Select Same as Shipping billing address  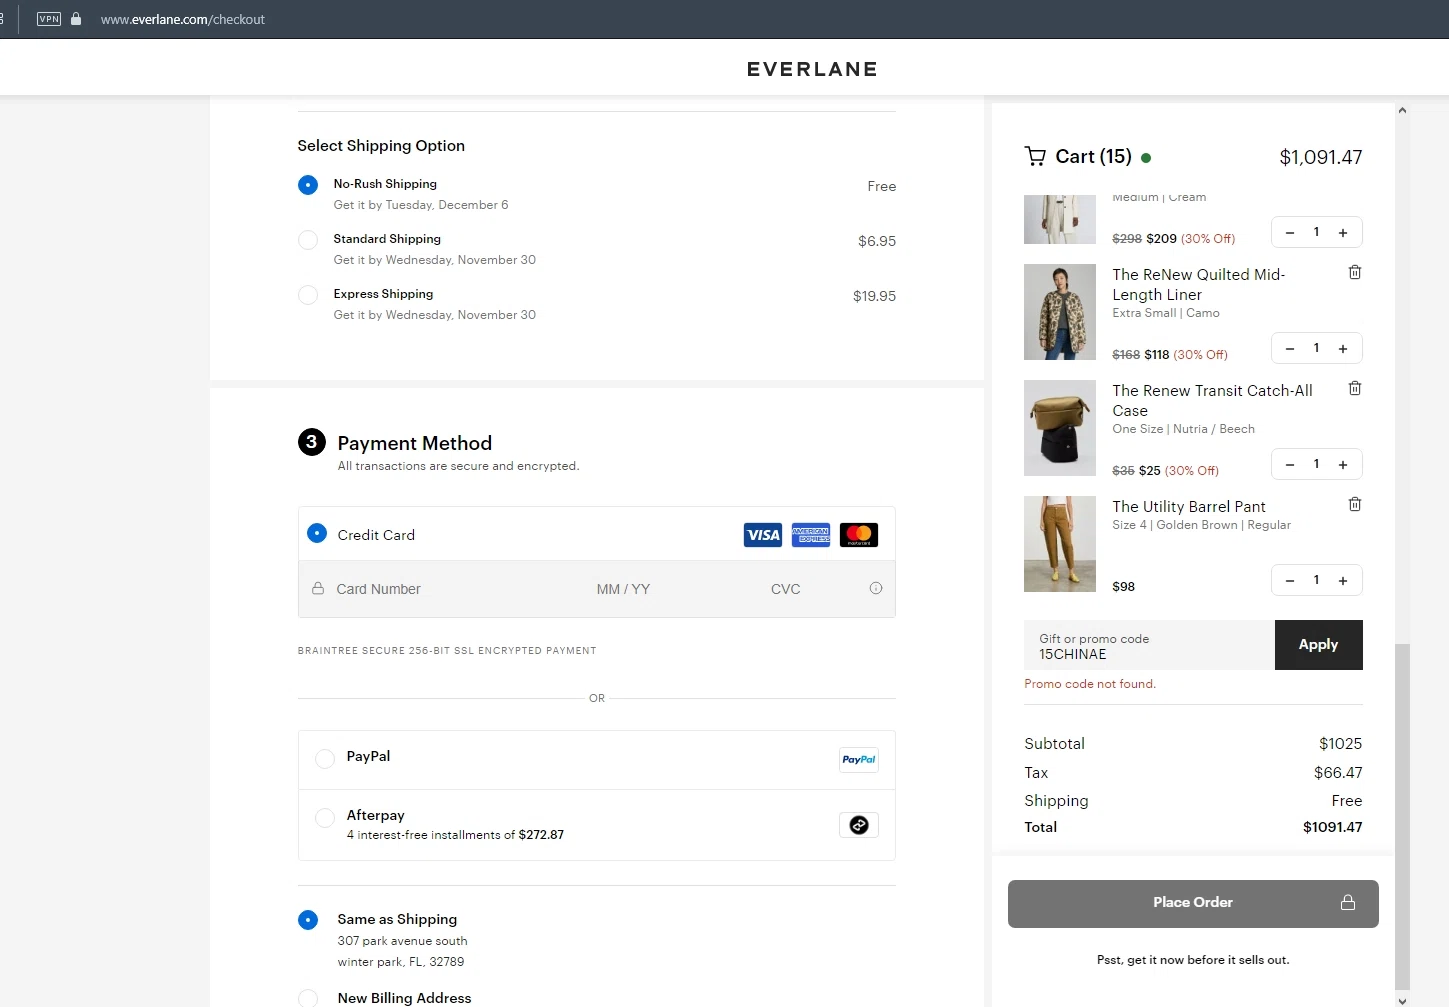coord(308,920)
